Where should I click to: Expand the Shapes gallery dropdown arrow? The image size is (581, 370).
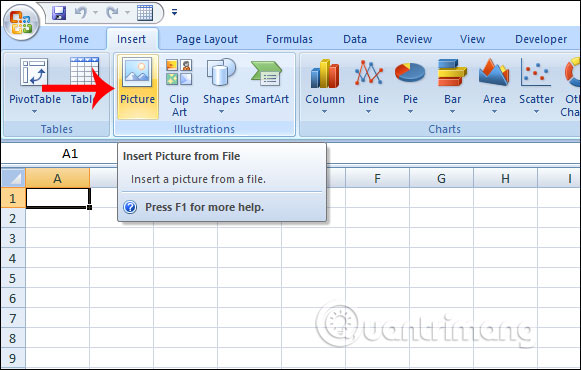tap(221, 111)
